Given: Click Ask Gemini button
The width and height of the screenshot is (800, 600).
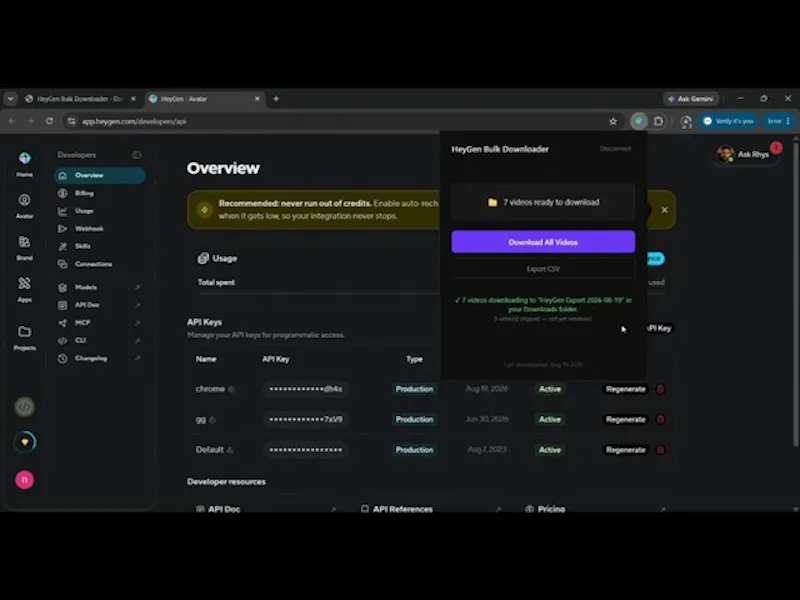Looking at the screenshot, I should (x=691, y=99).
